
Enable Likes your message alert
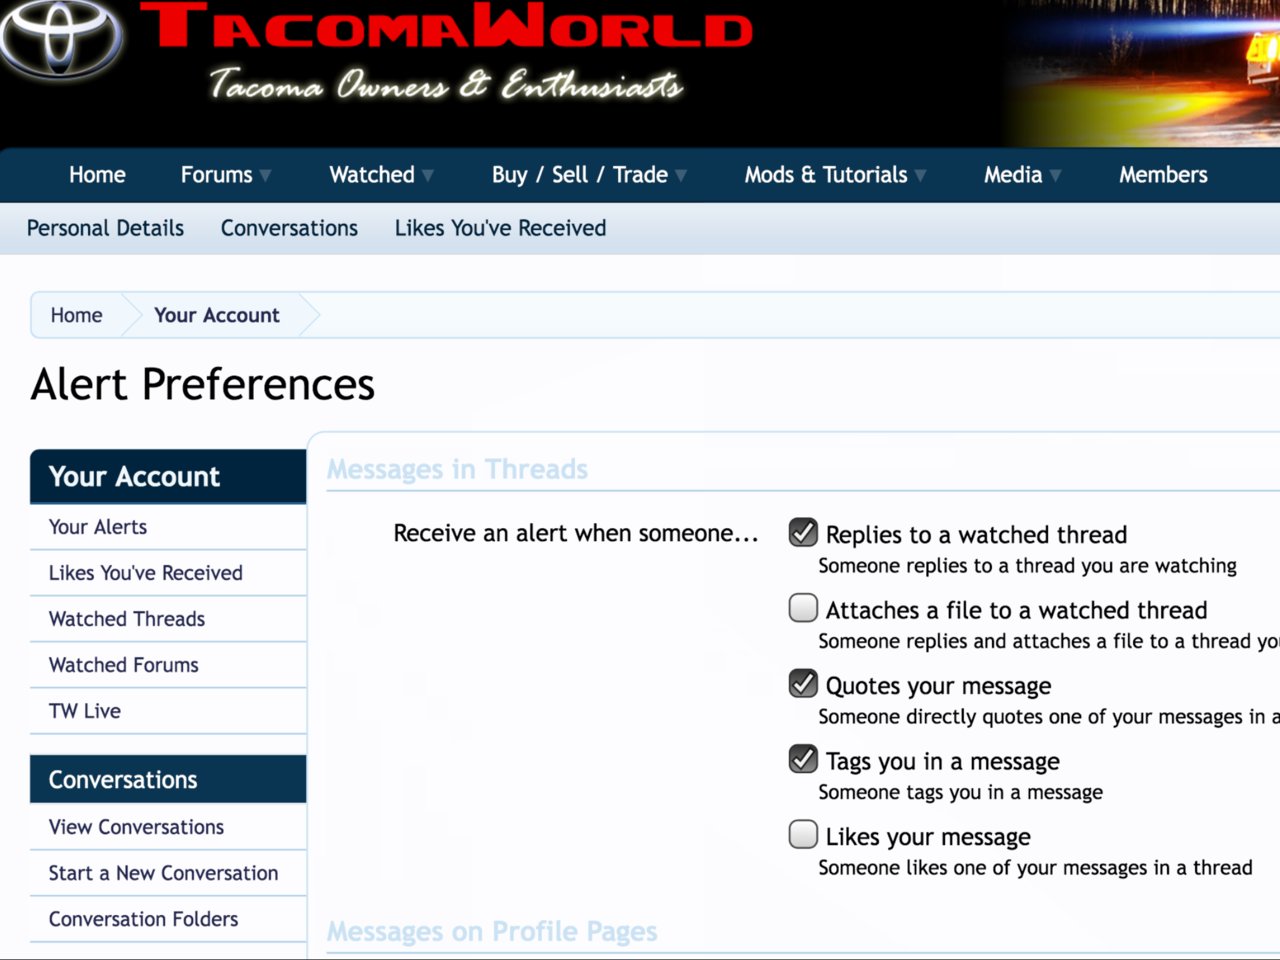[803, 834]
